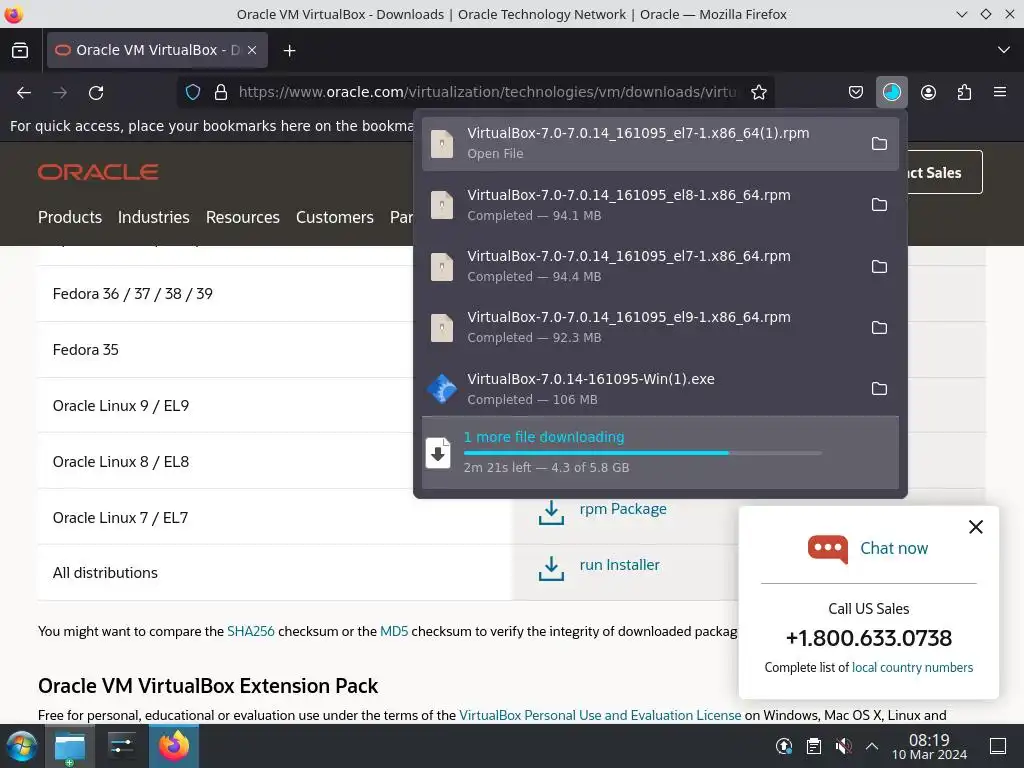Screen dimensions: 1024x768
Task: Click the Contact Sales button
Action: point(945,172)
